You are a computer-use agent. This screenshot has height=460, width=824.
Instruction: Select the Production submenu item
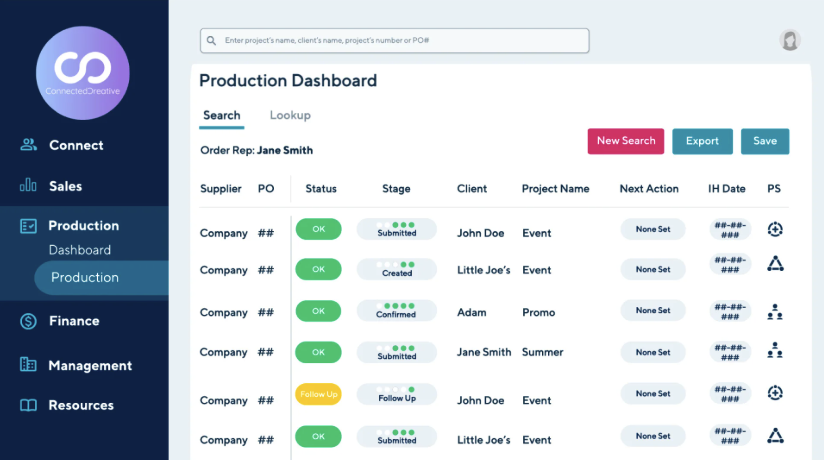click(85, 278)
